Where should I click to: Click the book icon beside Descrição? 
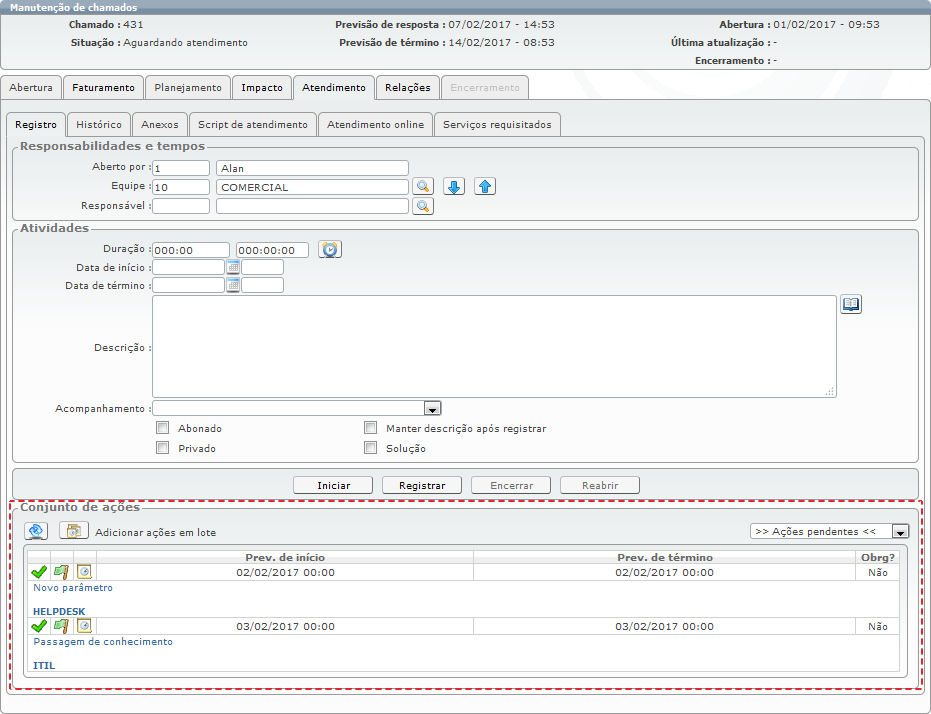click(851, 304)
